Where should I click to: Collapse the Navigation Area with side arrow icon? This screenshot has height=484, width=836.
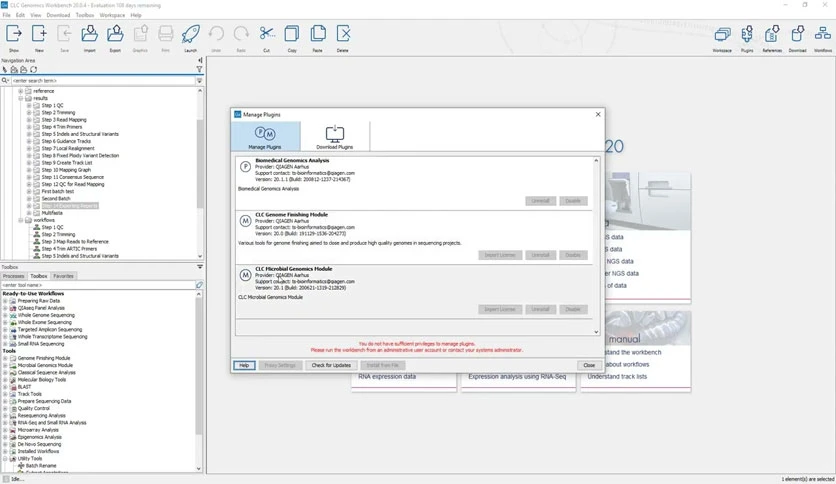point(200,60)
